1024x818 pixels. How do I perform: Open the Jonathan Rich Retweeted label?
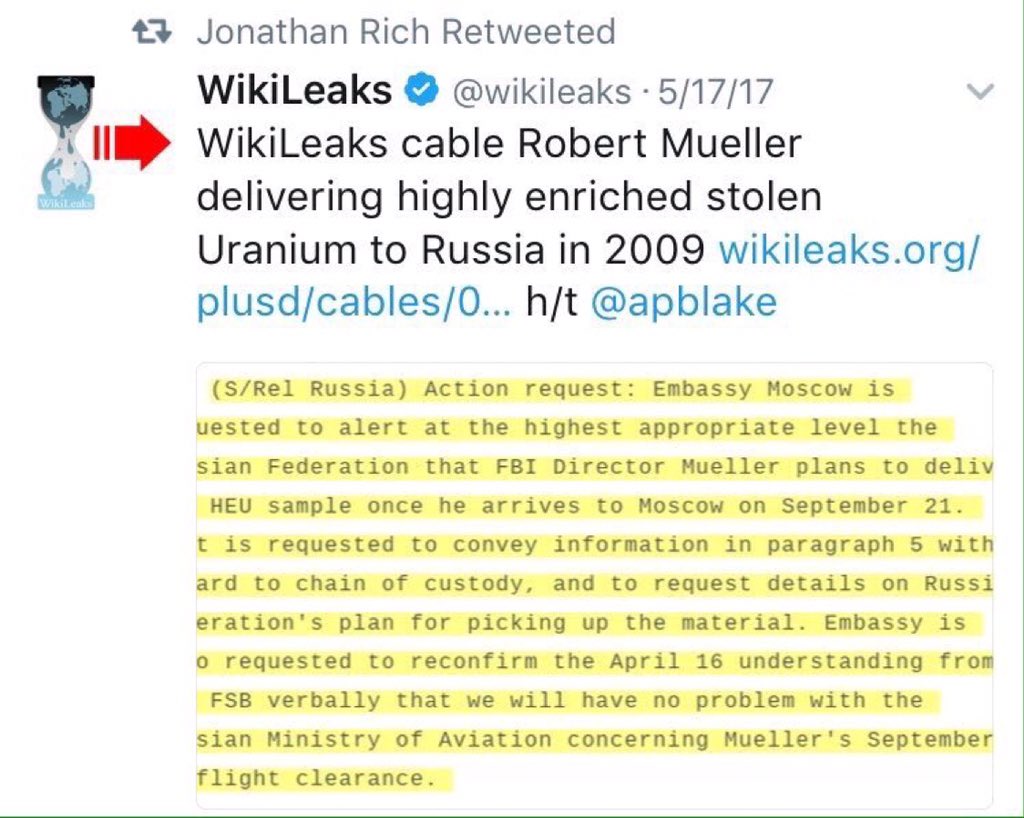(x=405, y=32)
